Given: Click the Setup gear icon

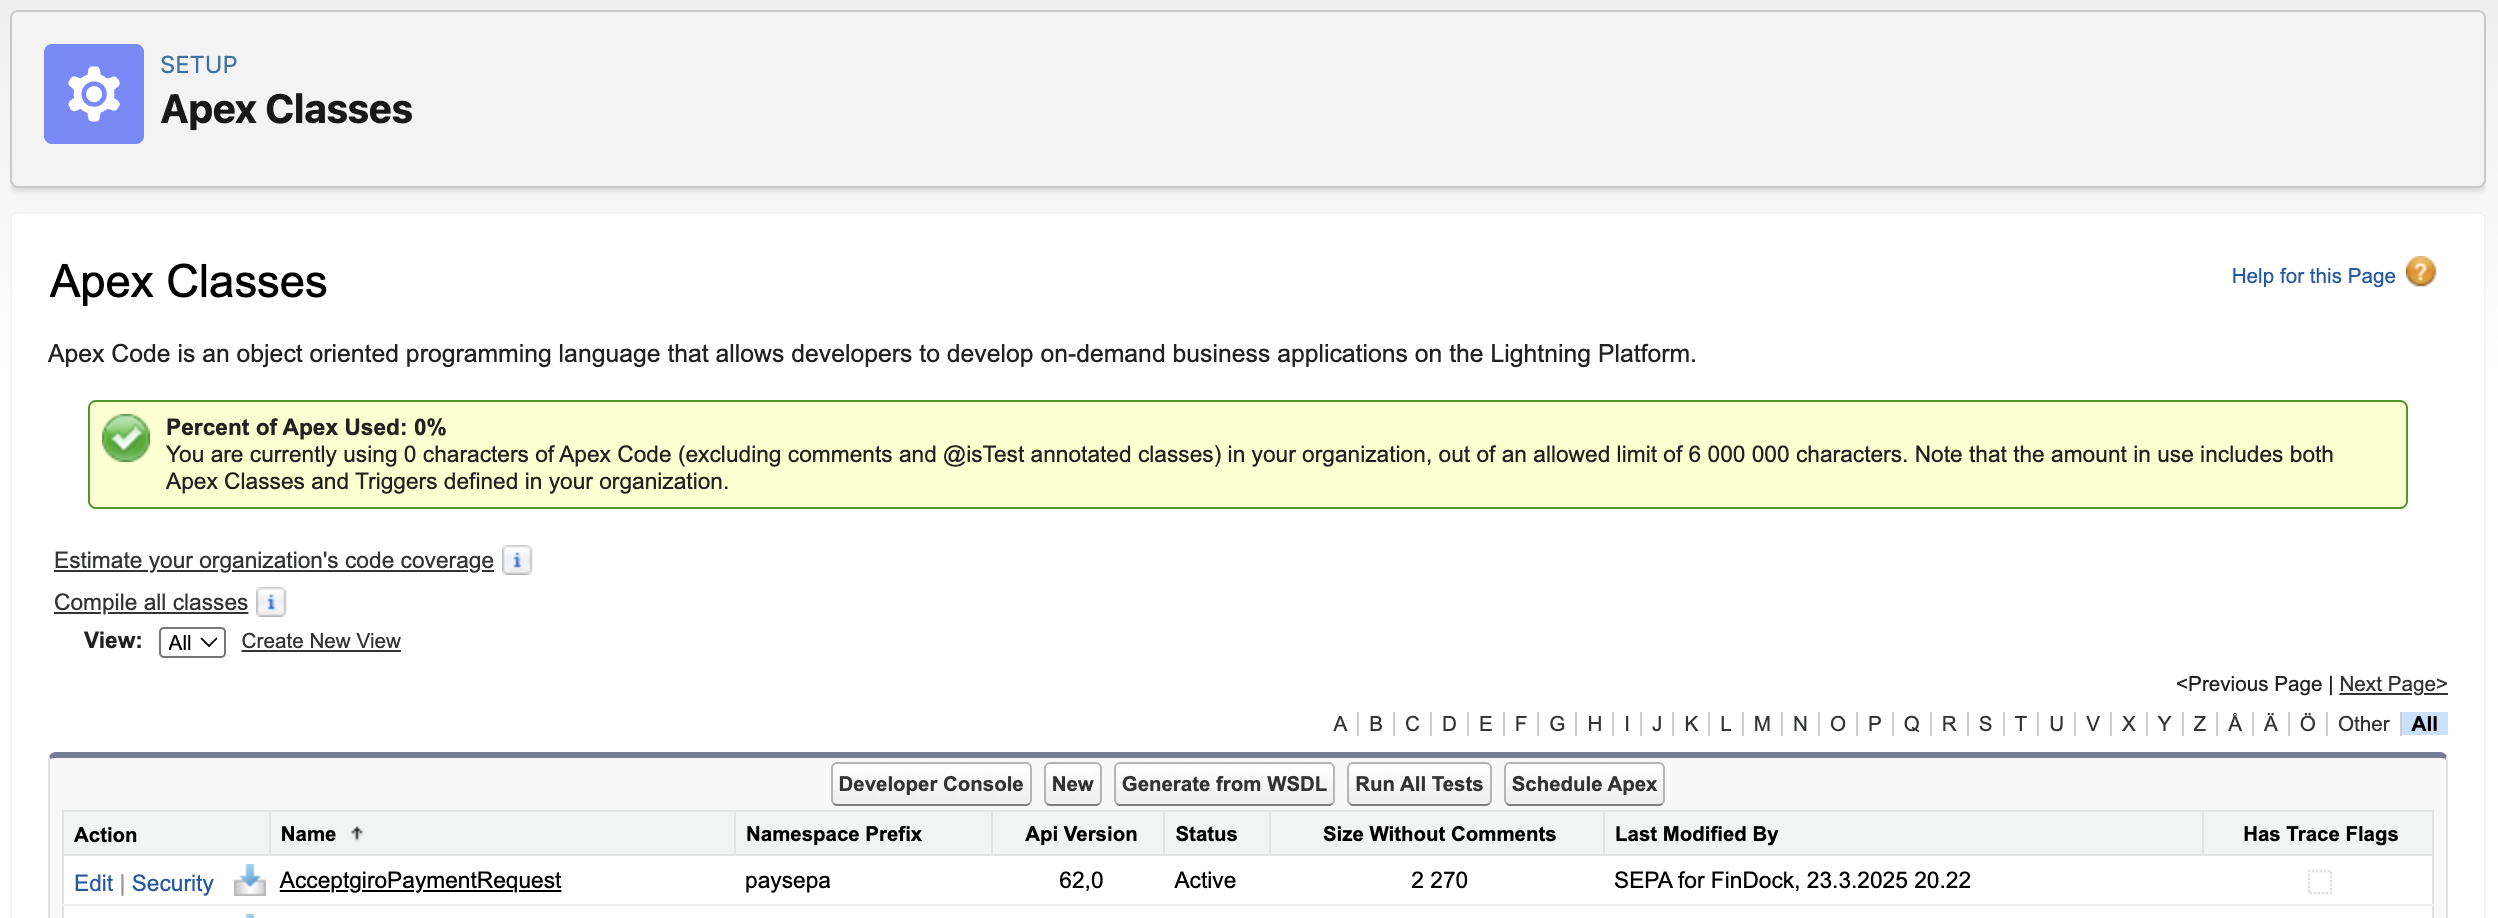Looking at the screenshot, I should (x=94, y=94).
